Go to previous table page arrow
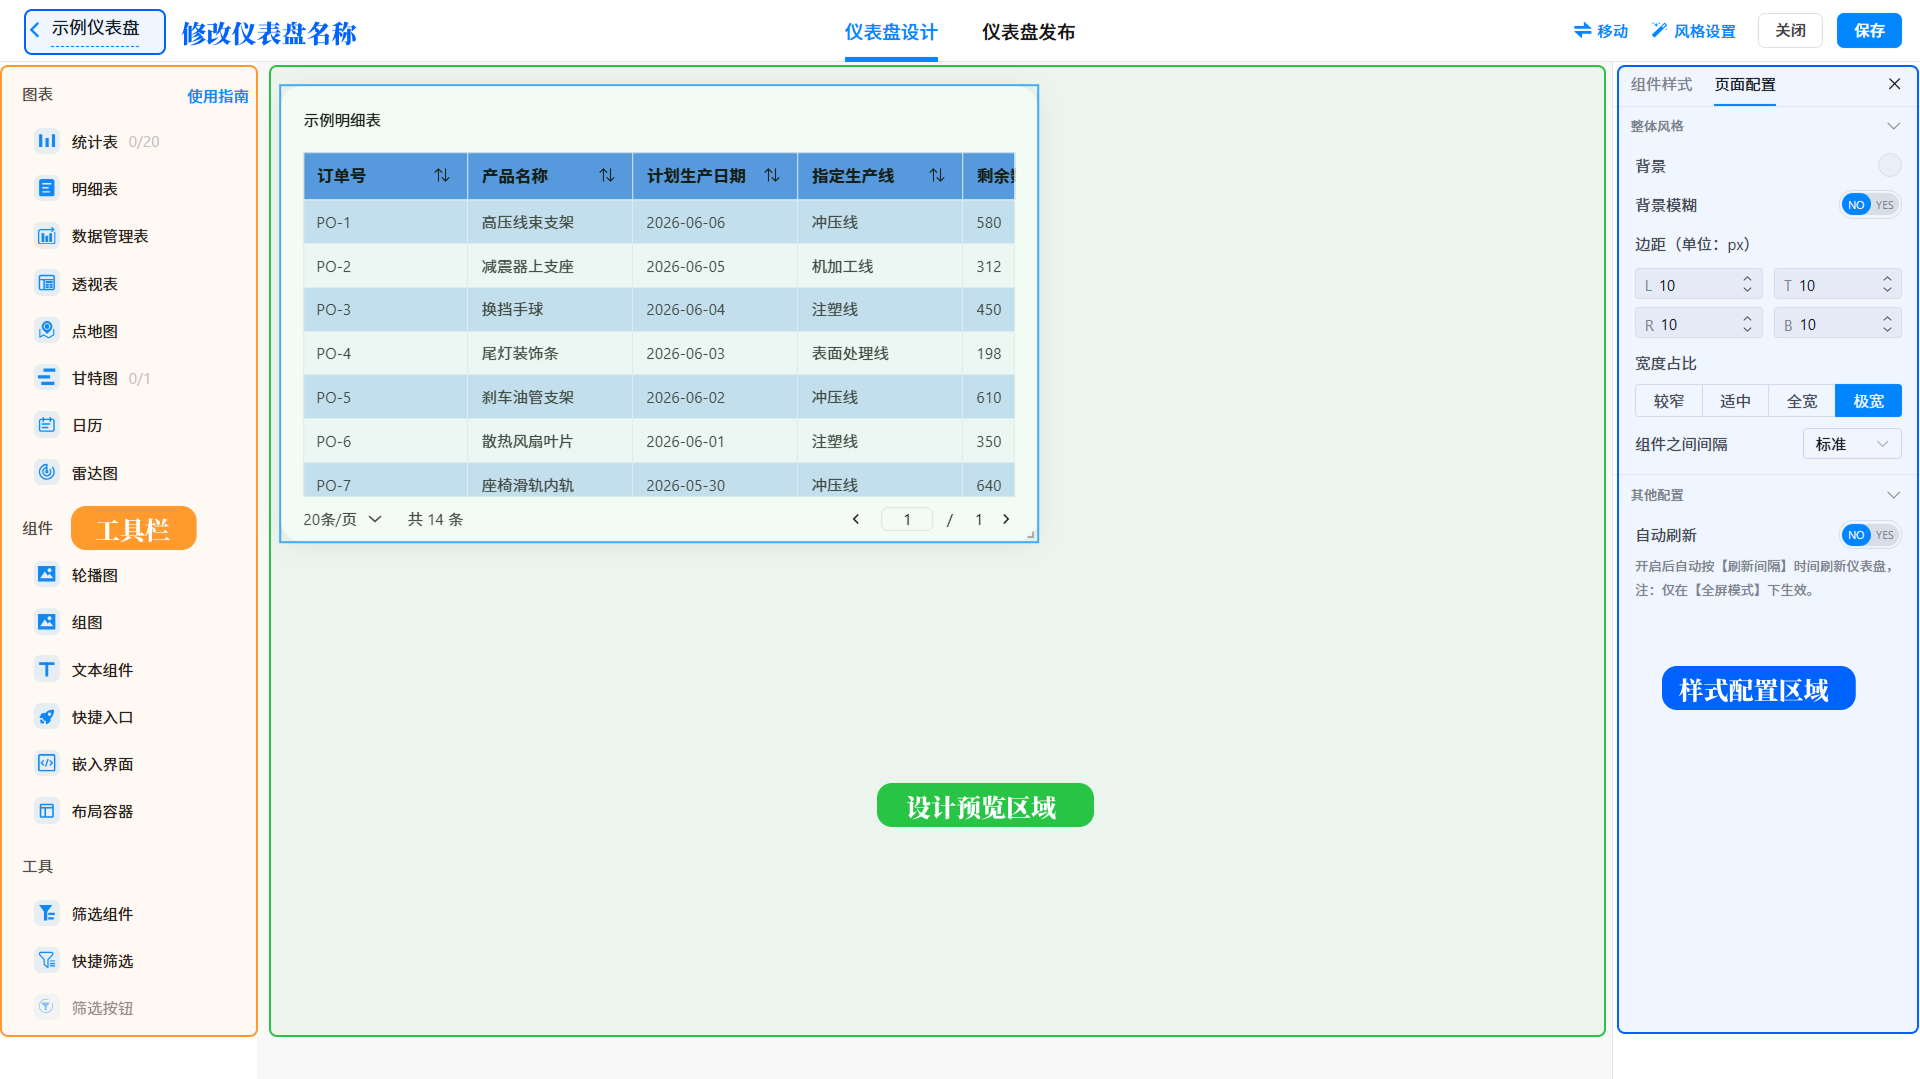 (x=856, y=519)
